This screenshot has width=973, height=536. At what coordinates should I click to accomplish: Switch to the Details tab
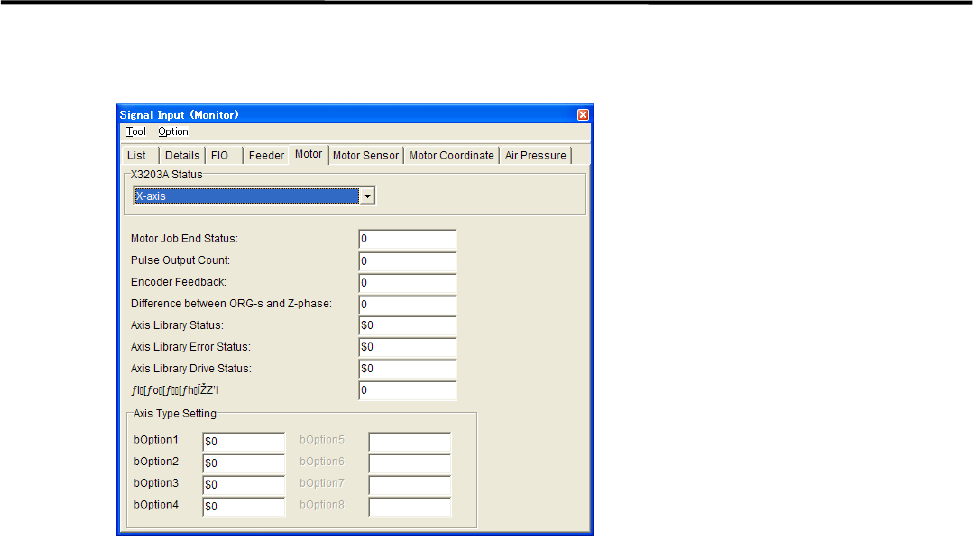(182, 155)
